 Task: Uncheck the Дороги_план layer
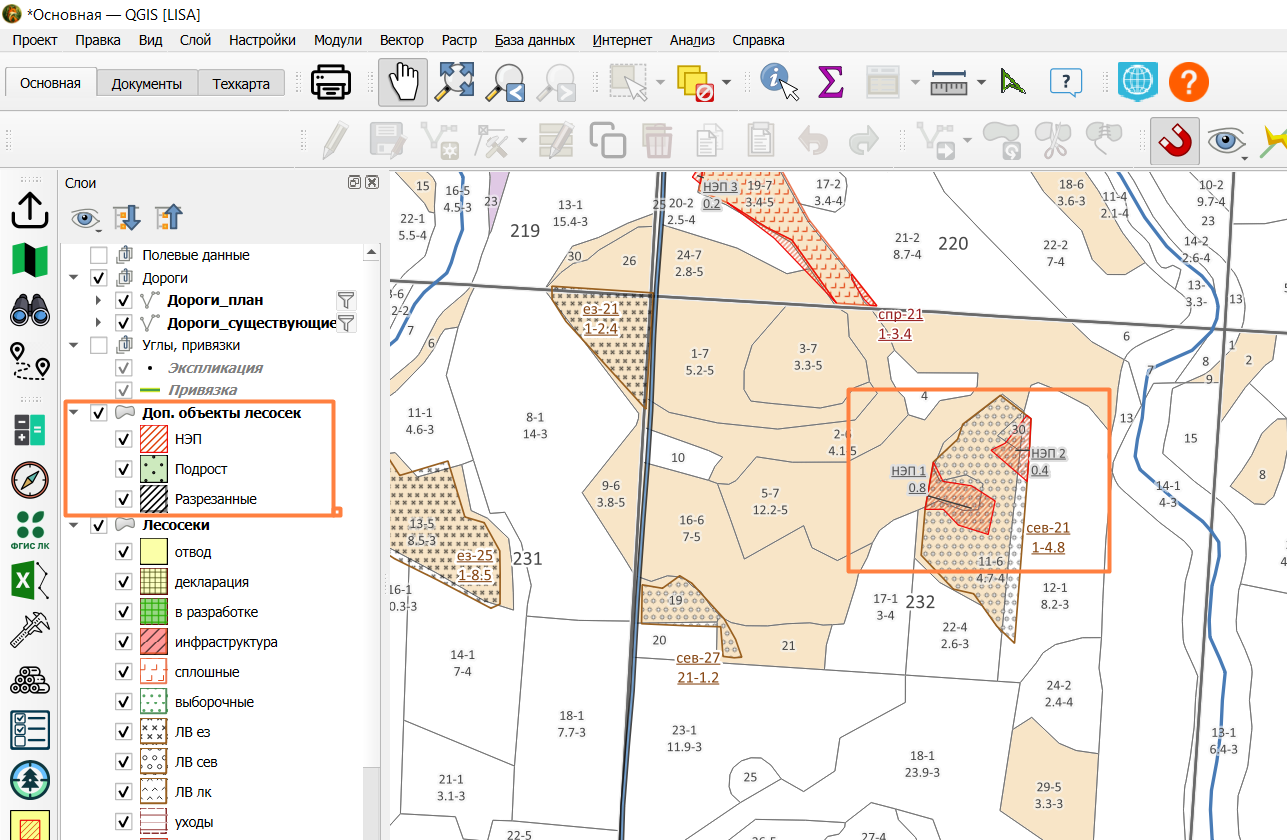click(123, 300)
